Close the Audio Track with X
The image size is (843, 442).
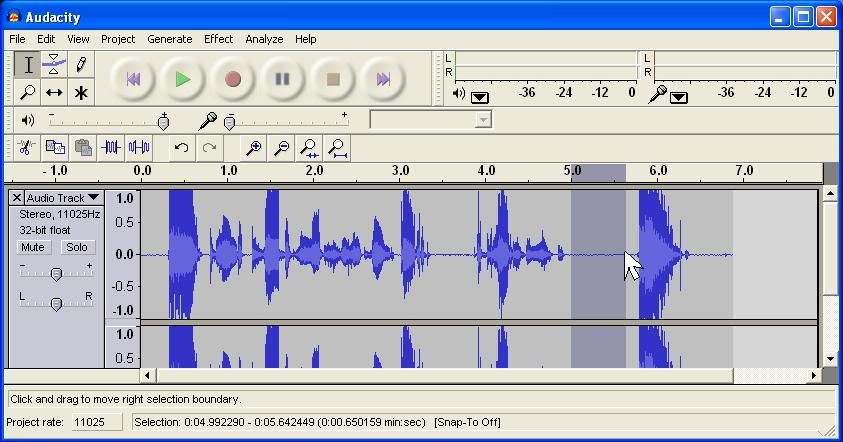17,198
